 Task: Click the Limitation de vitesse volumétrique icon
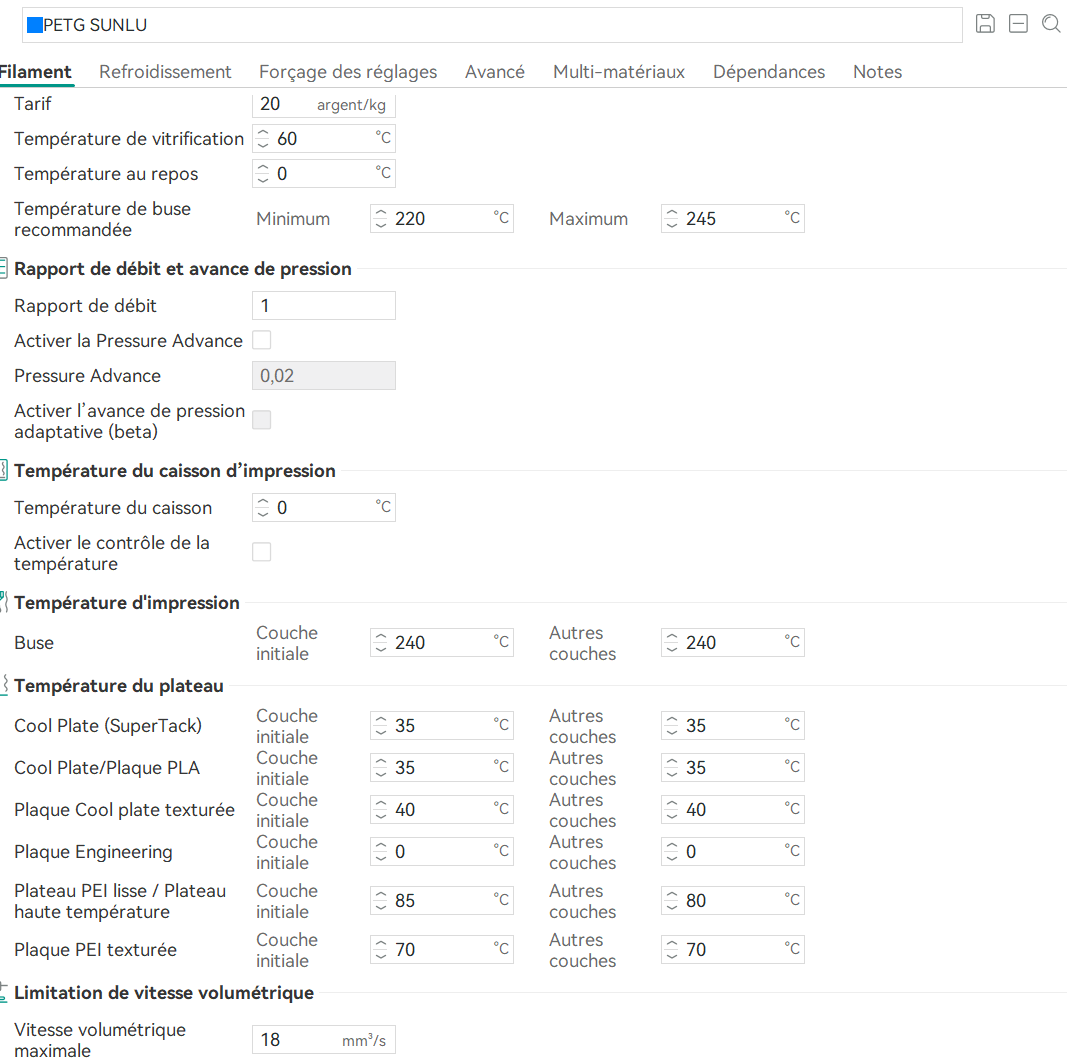4,993
